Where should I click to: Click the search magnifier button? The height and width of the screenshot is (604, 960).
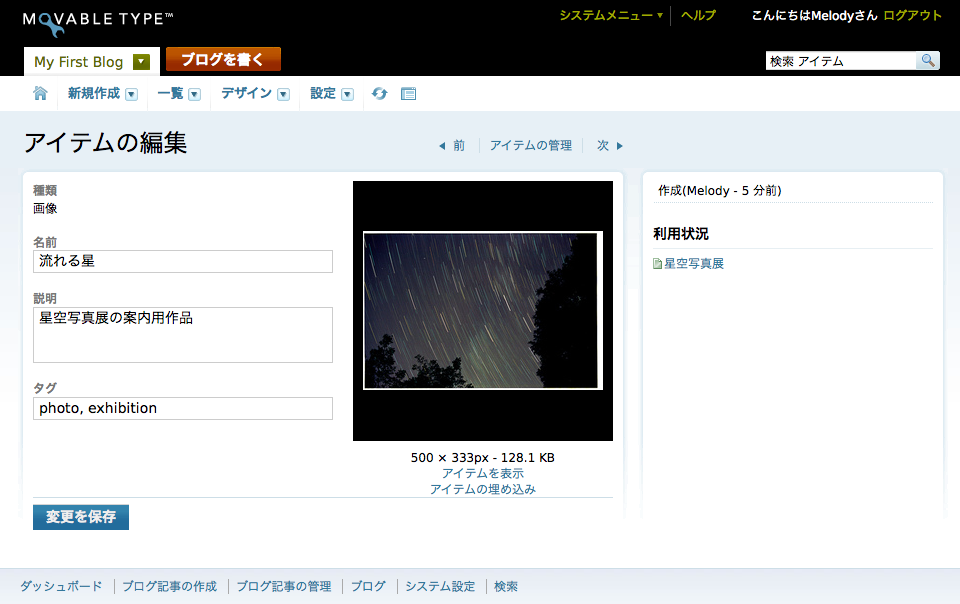click(x=928, y=61)
